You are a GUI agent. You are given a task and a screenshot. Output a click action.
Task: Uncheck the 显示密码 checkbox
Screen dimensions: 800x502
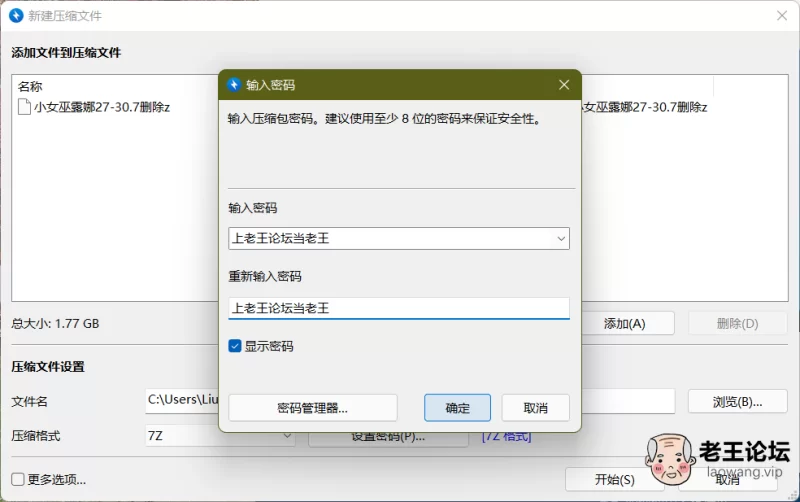click(235, 346)
